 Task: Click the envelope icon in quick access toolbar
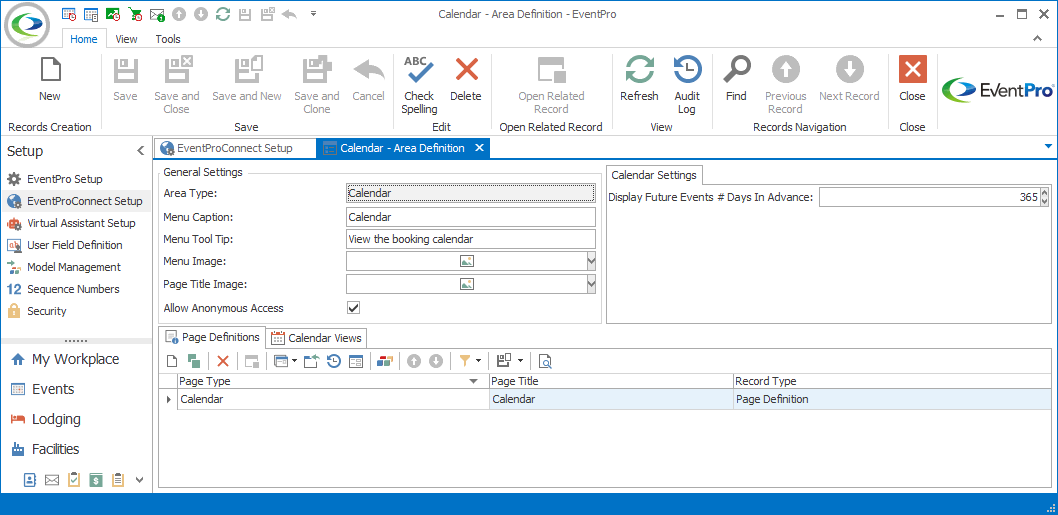(157, 13)
